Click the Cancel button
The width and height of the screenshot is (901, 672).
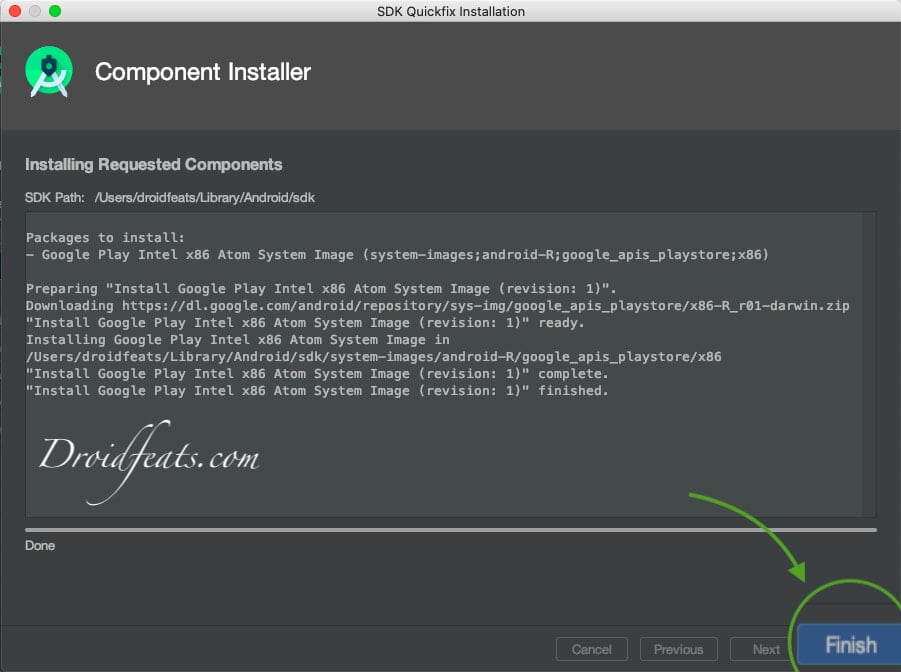coord(591,648)
